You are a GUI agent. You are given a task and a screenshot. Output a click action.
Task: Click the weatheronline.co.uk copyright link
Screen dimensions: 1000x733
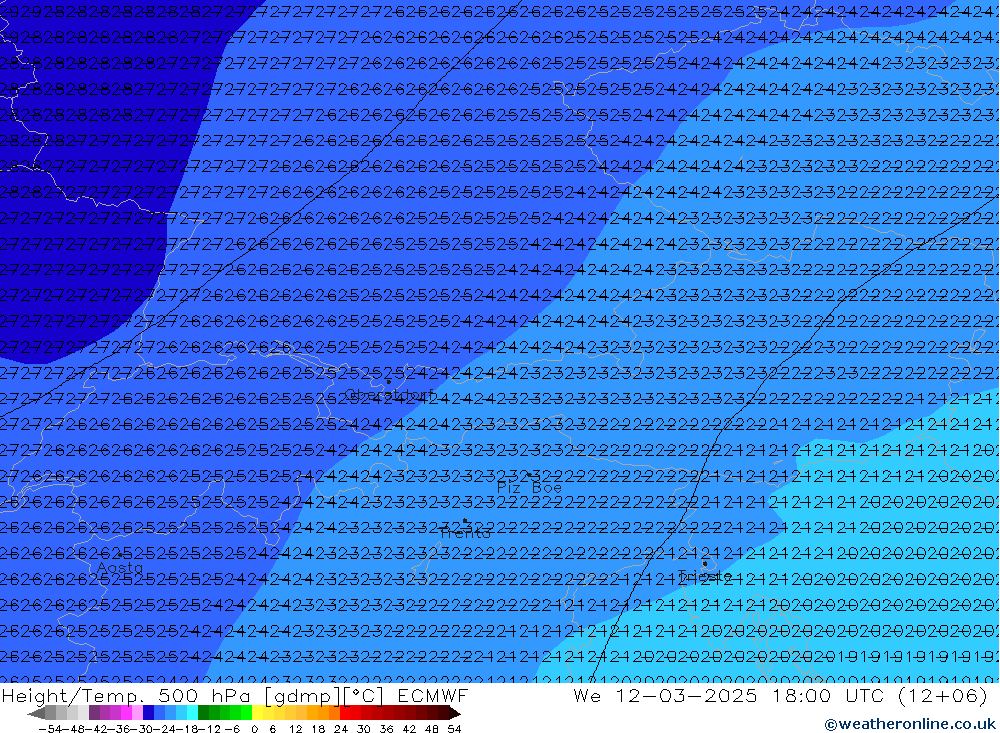909,724
